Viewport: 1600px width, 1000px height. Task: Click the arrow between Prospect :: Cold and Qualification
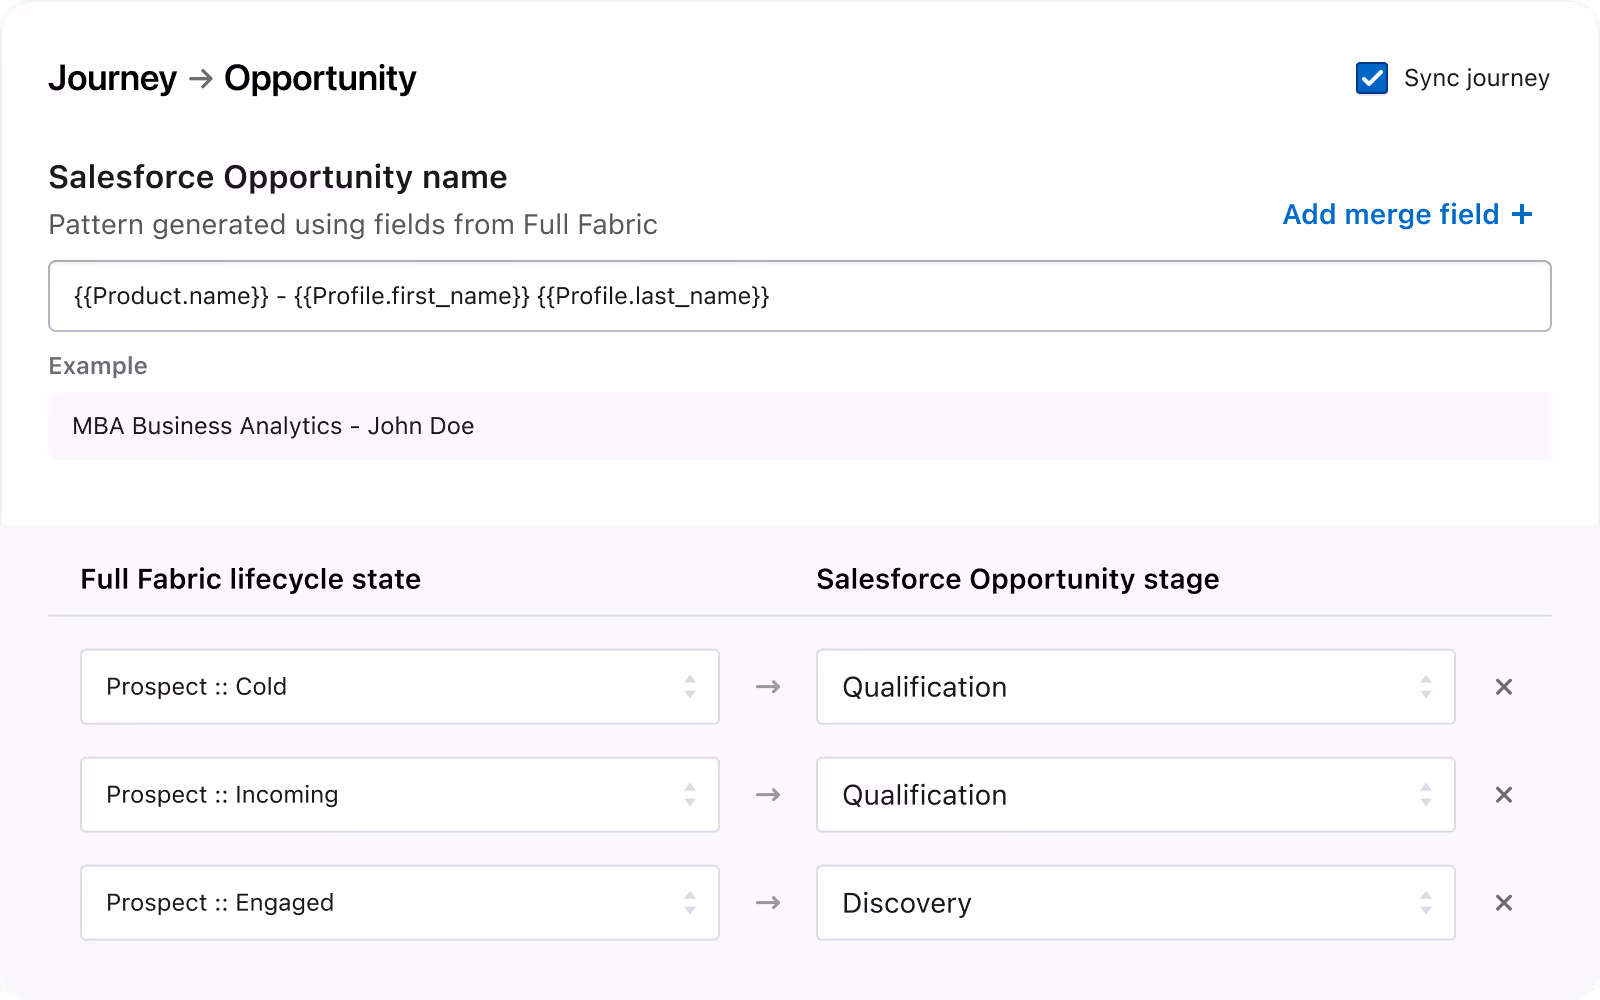(x=768, y=687)
